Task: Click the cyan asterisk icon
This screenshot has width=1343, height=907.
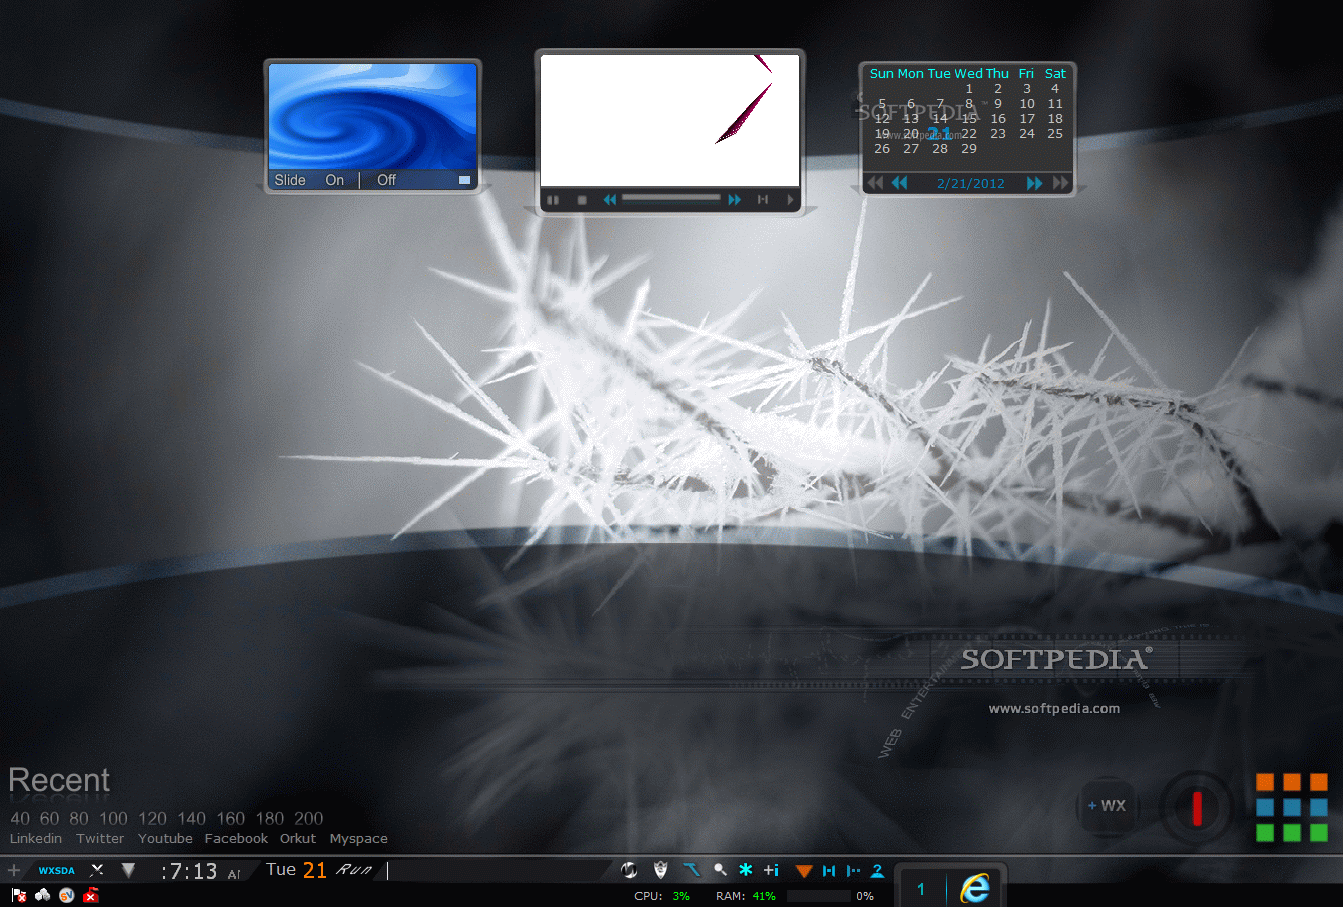Action: pyautogui.click(x=745, y=870)
